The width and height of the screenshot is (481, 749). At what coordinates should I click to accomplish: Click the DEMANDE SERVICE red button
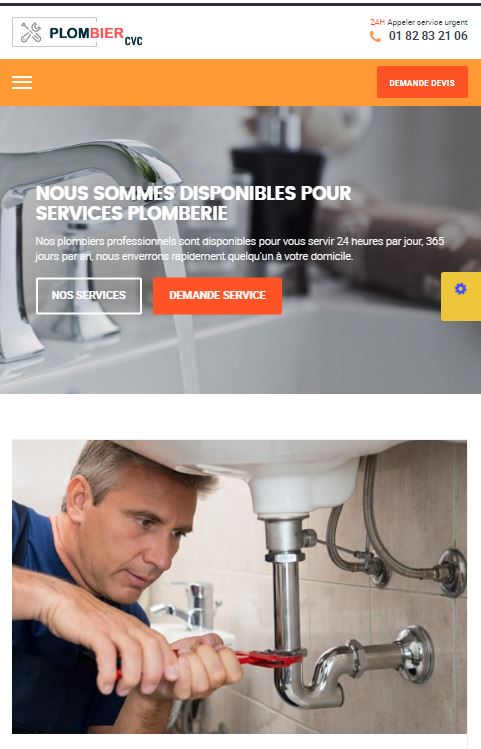click(217, 296)
